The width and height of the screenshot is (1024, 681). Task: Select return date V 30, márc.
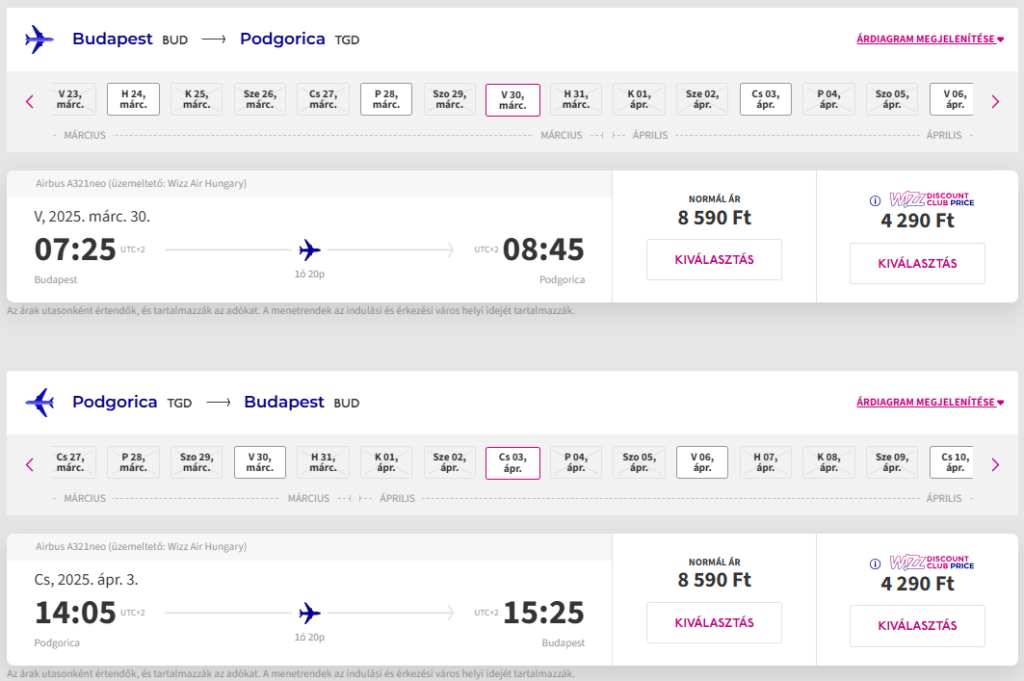coord(260,462)
